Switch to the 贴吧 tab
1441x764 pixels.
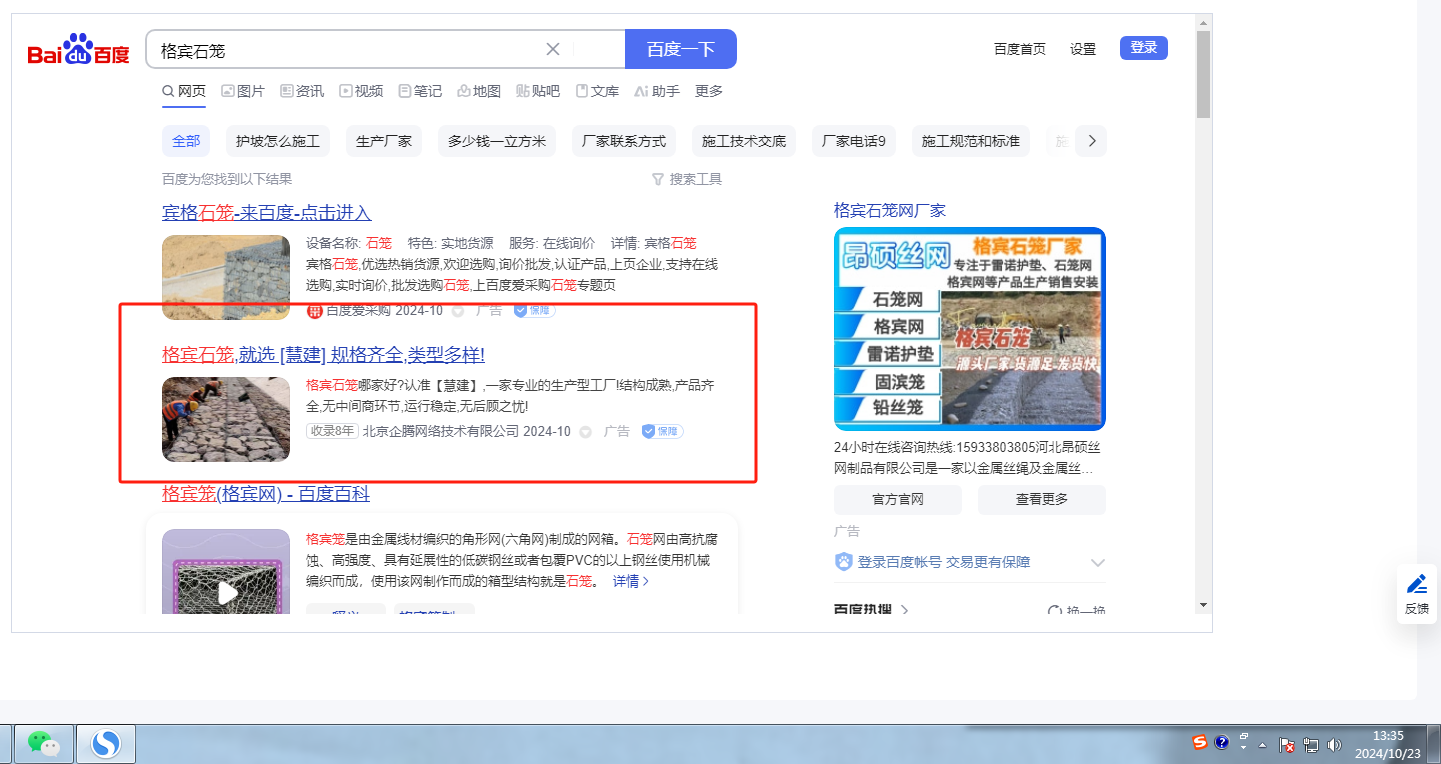click(x=538, y=91)
